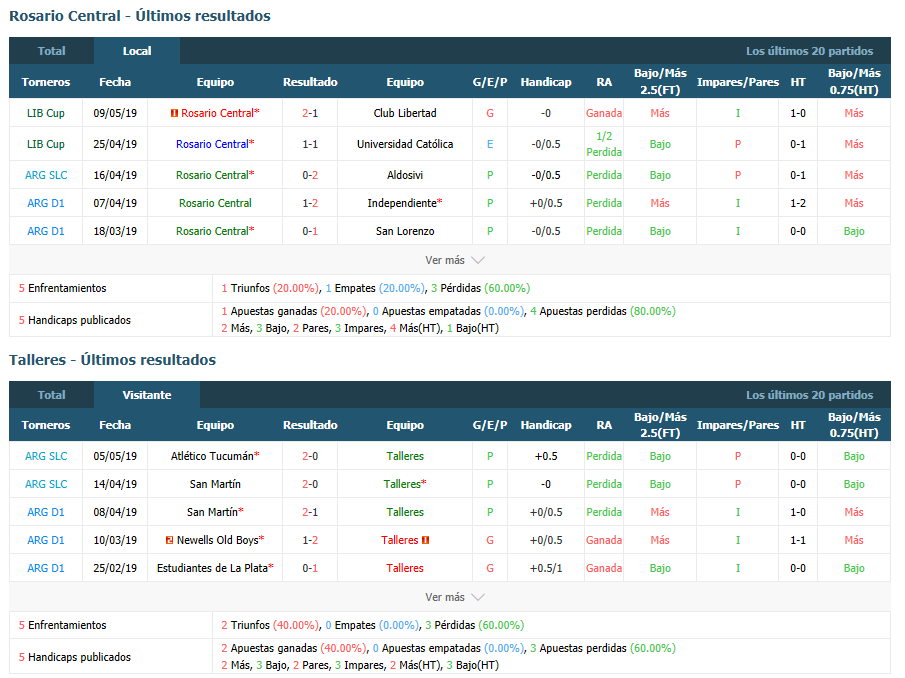Click Ganada RA cell in Club Libertad row
905x678 pixels.
click(x=604, y=113)
